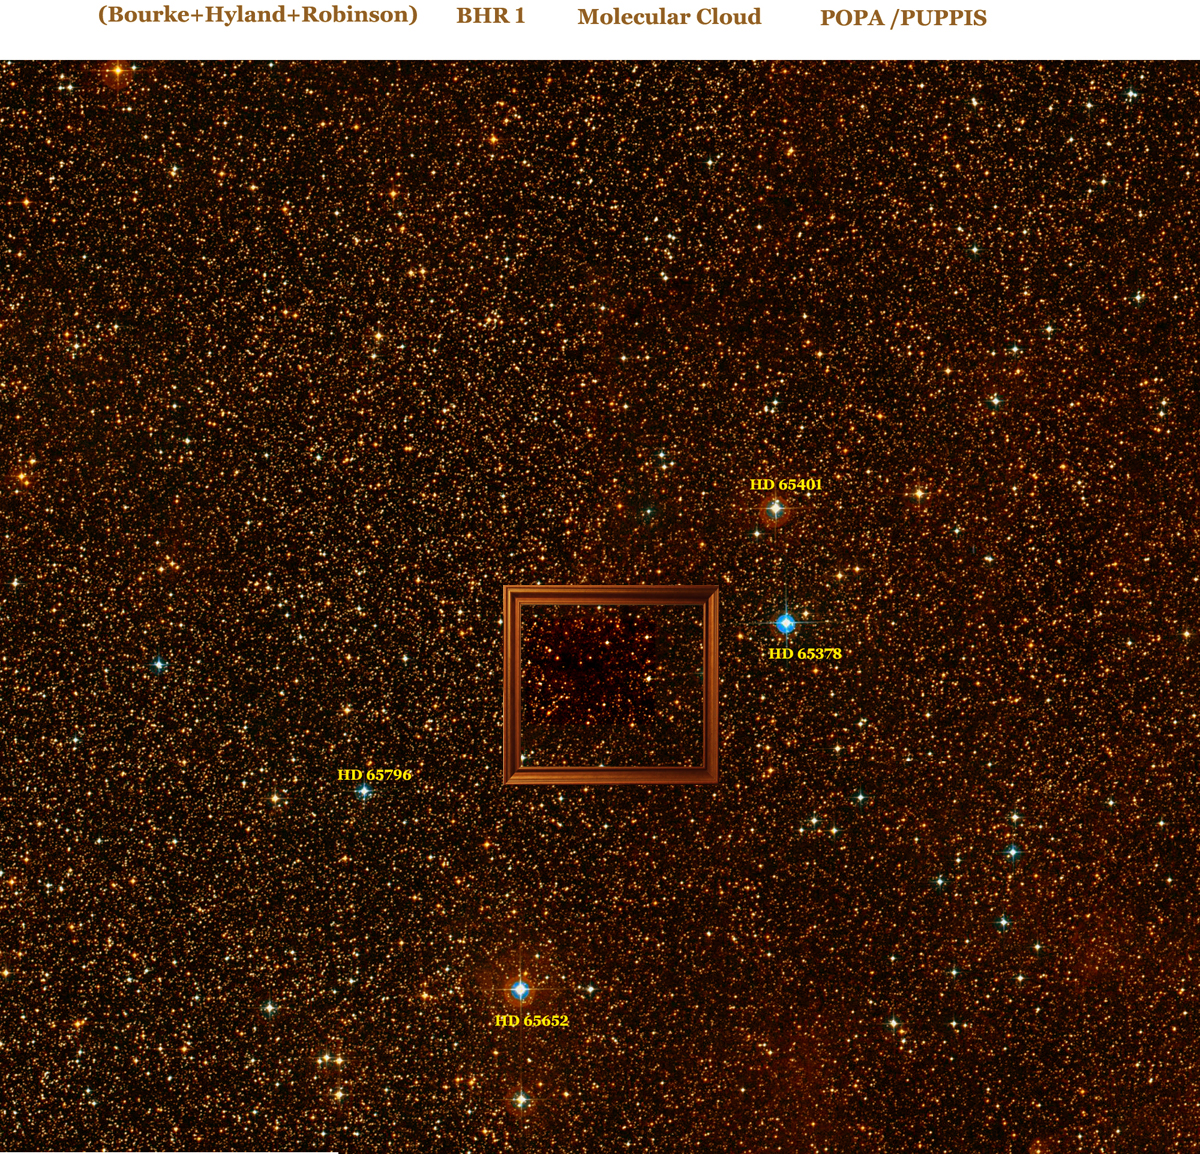Click the "HD 65796" star label
1200x1154 pixels.
tap(374, 775)
